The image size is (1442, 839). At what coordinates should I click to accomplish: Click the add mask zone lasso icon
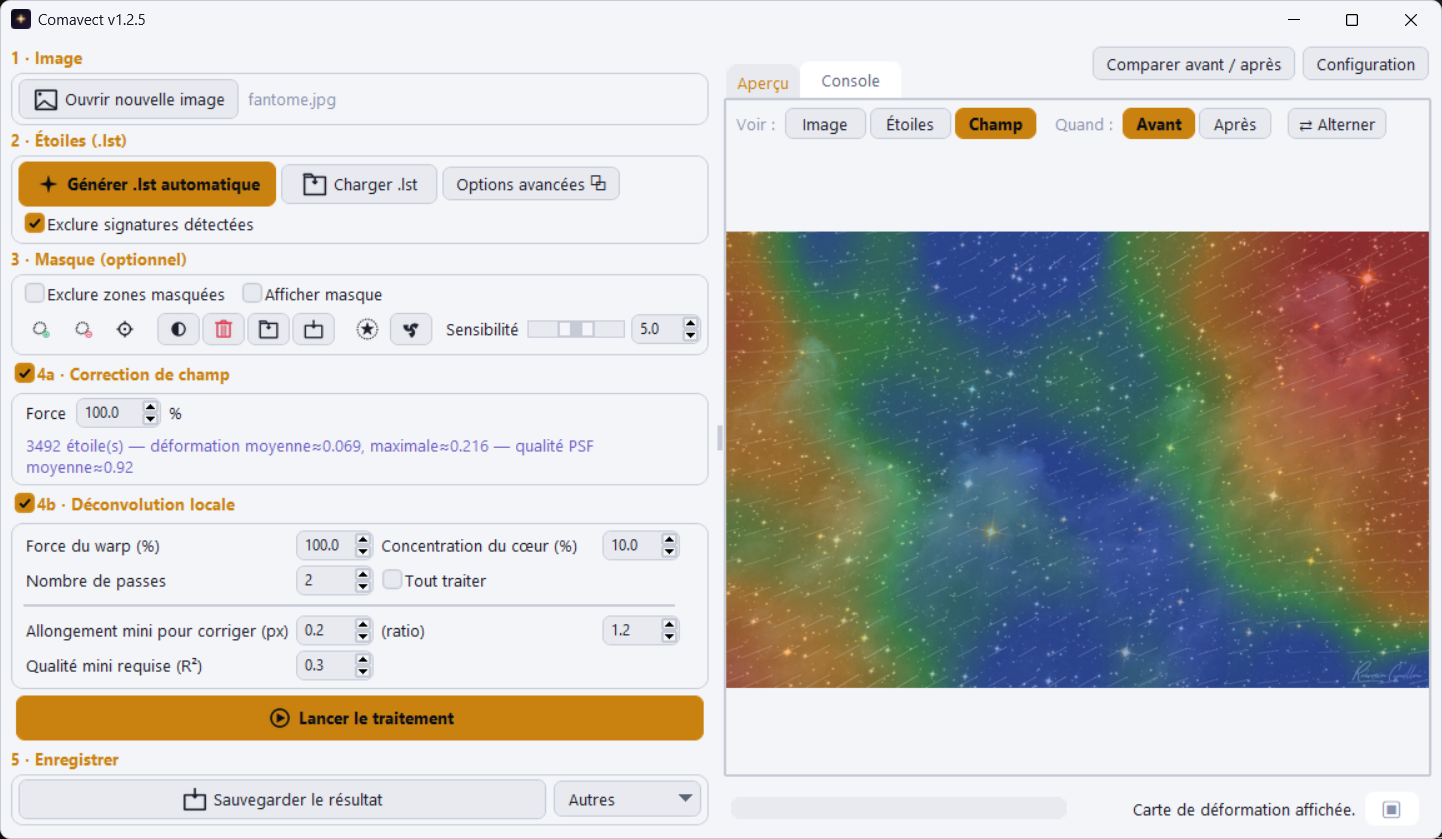point(41,329)
